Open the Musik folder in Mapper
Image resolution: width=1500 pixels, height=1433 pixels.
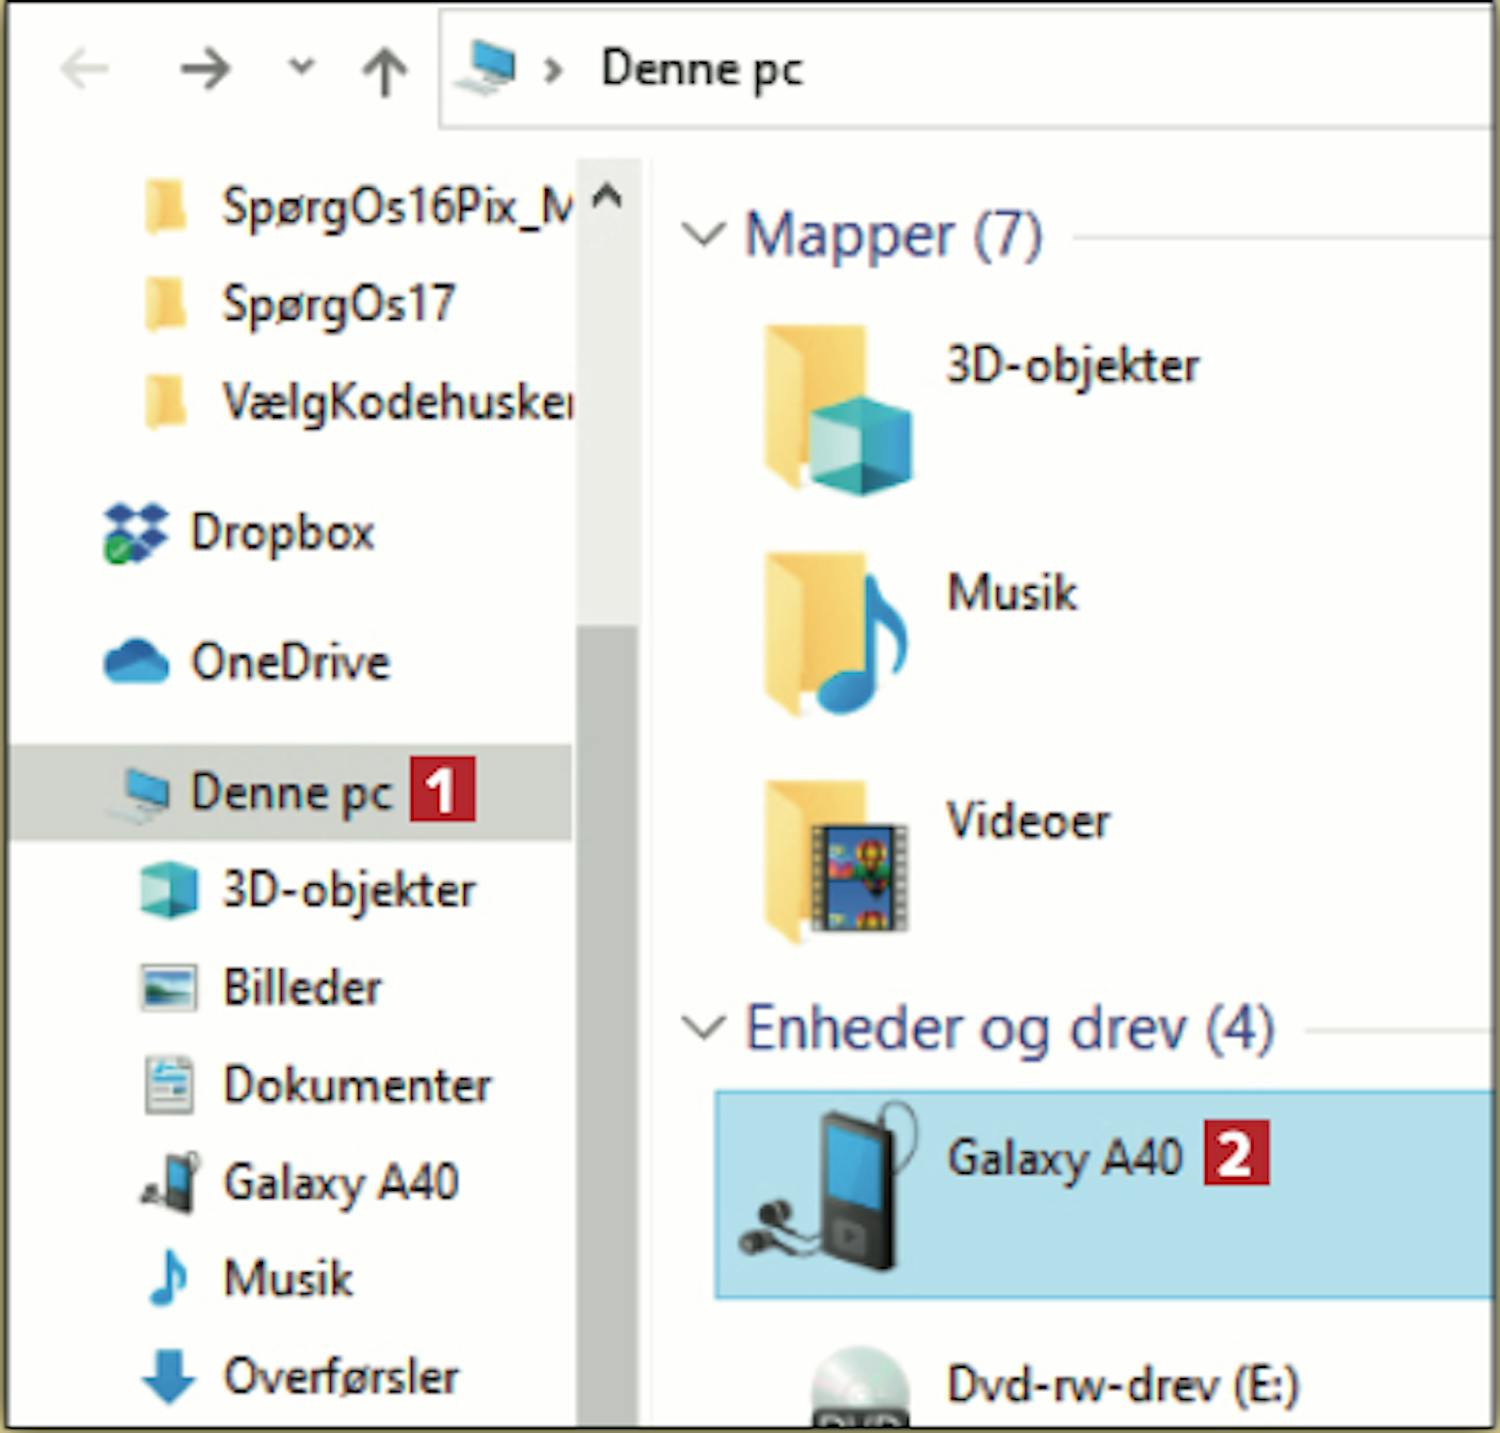[x=1010, y=592]
